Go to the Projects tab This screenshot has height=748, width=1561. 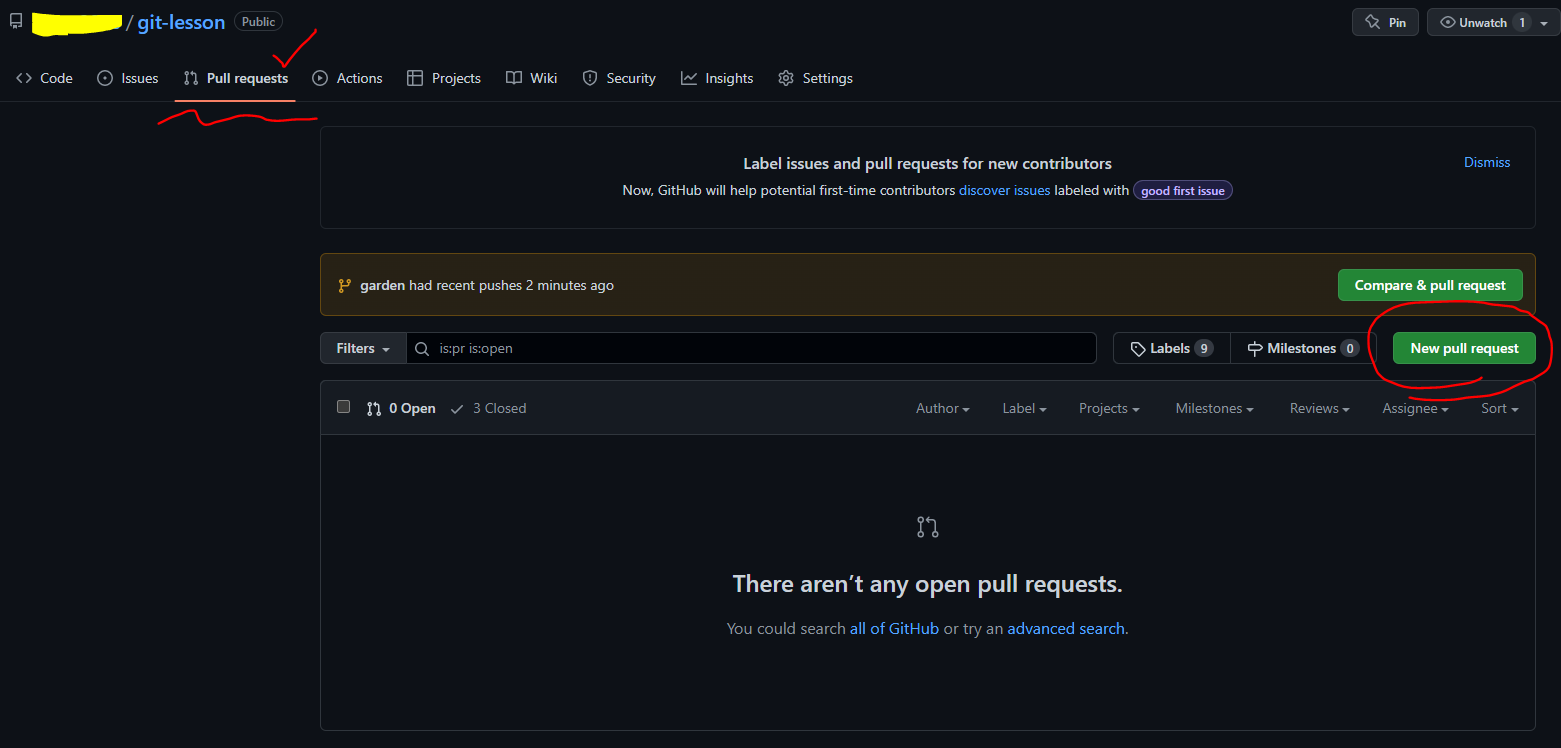point(444,78)
